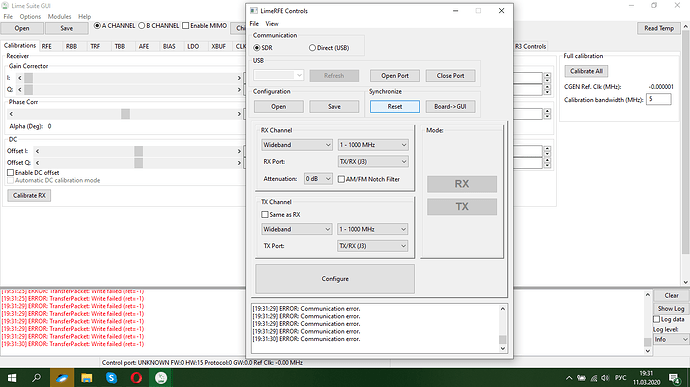690x387 pixels.
Task: Show hidden system tray icons
Action: pyautogui.click(x=569, y=378)
